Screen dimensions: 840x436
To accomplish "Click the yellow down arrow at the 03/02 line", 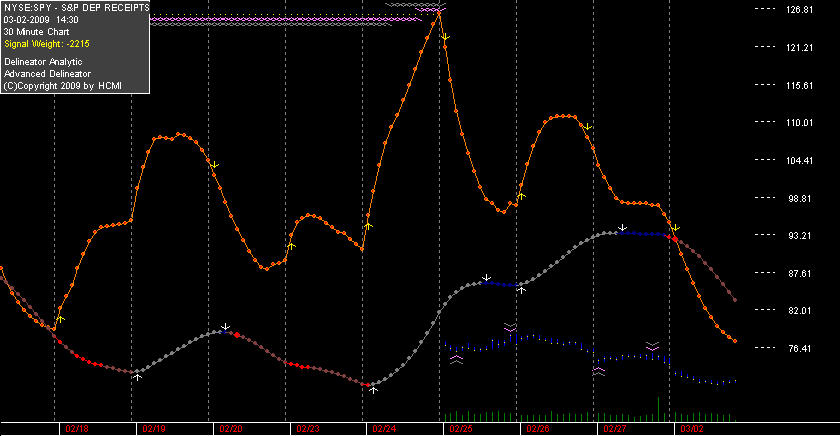I will [x=676, y=228].
